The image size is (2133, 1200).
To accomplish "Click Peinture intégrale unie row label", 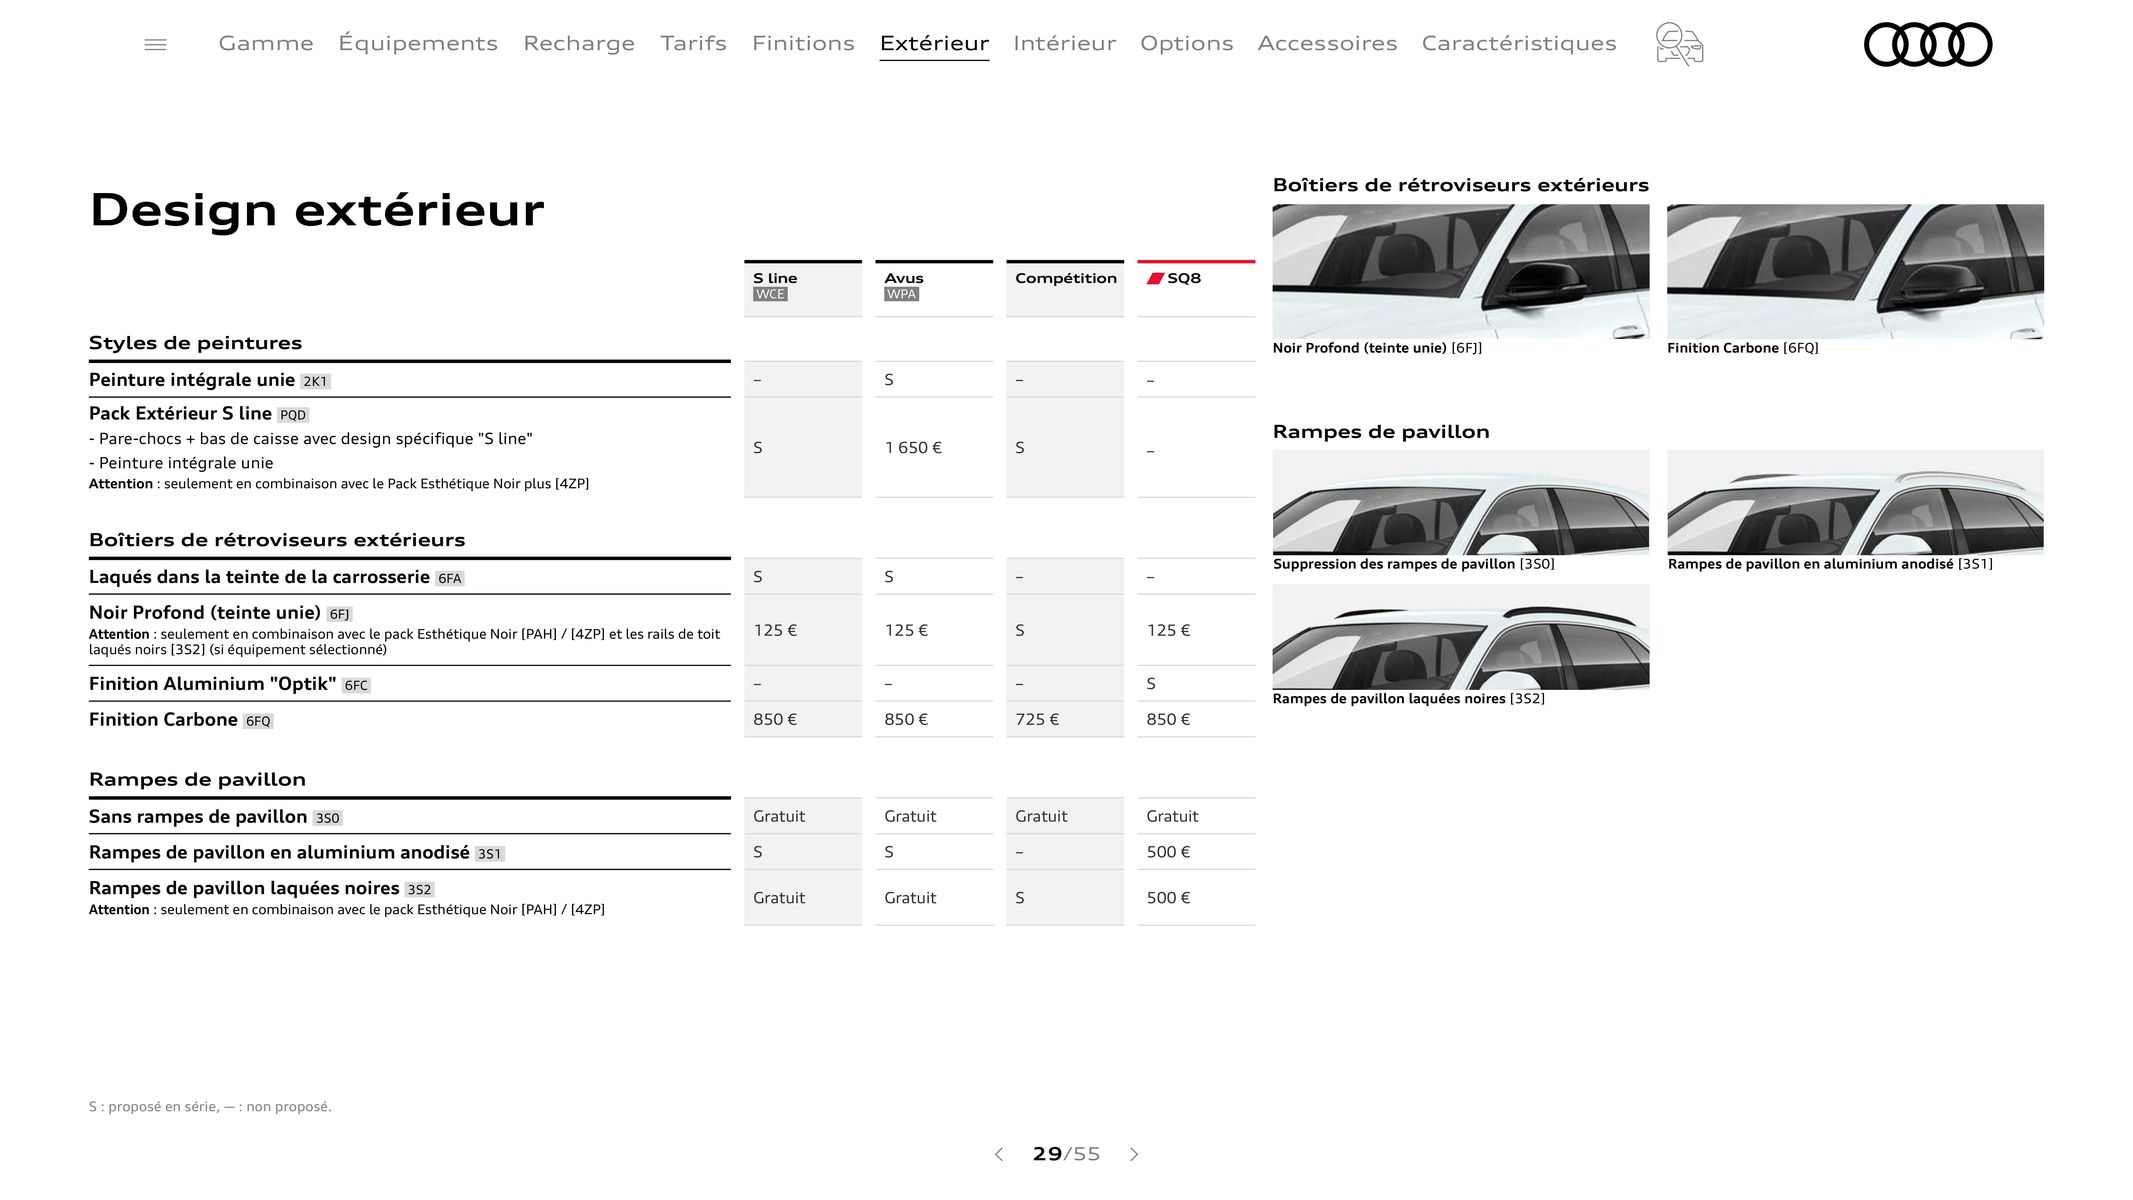I will [x=192, y=380].
